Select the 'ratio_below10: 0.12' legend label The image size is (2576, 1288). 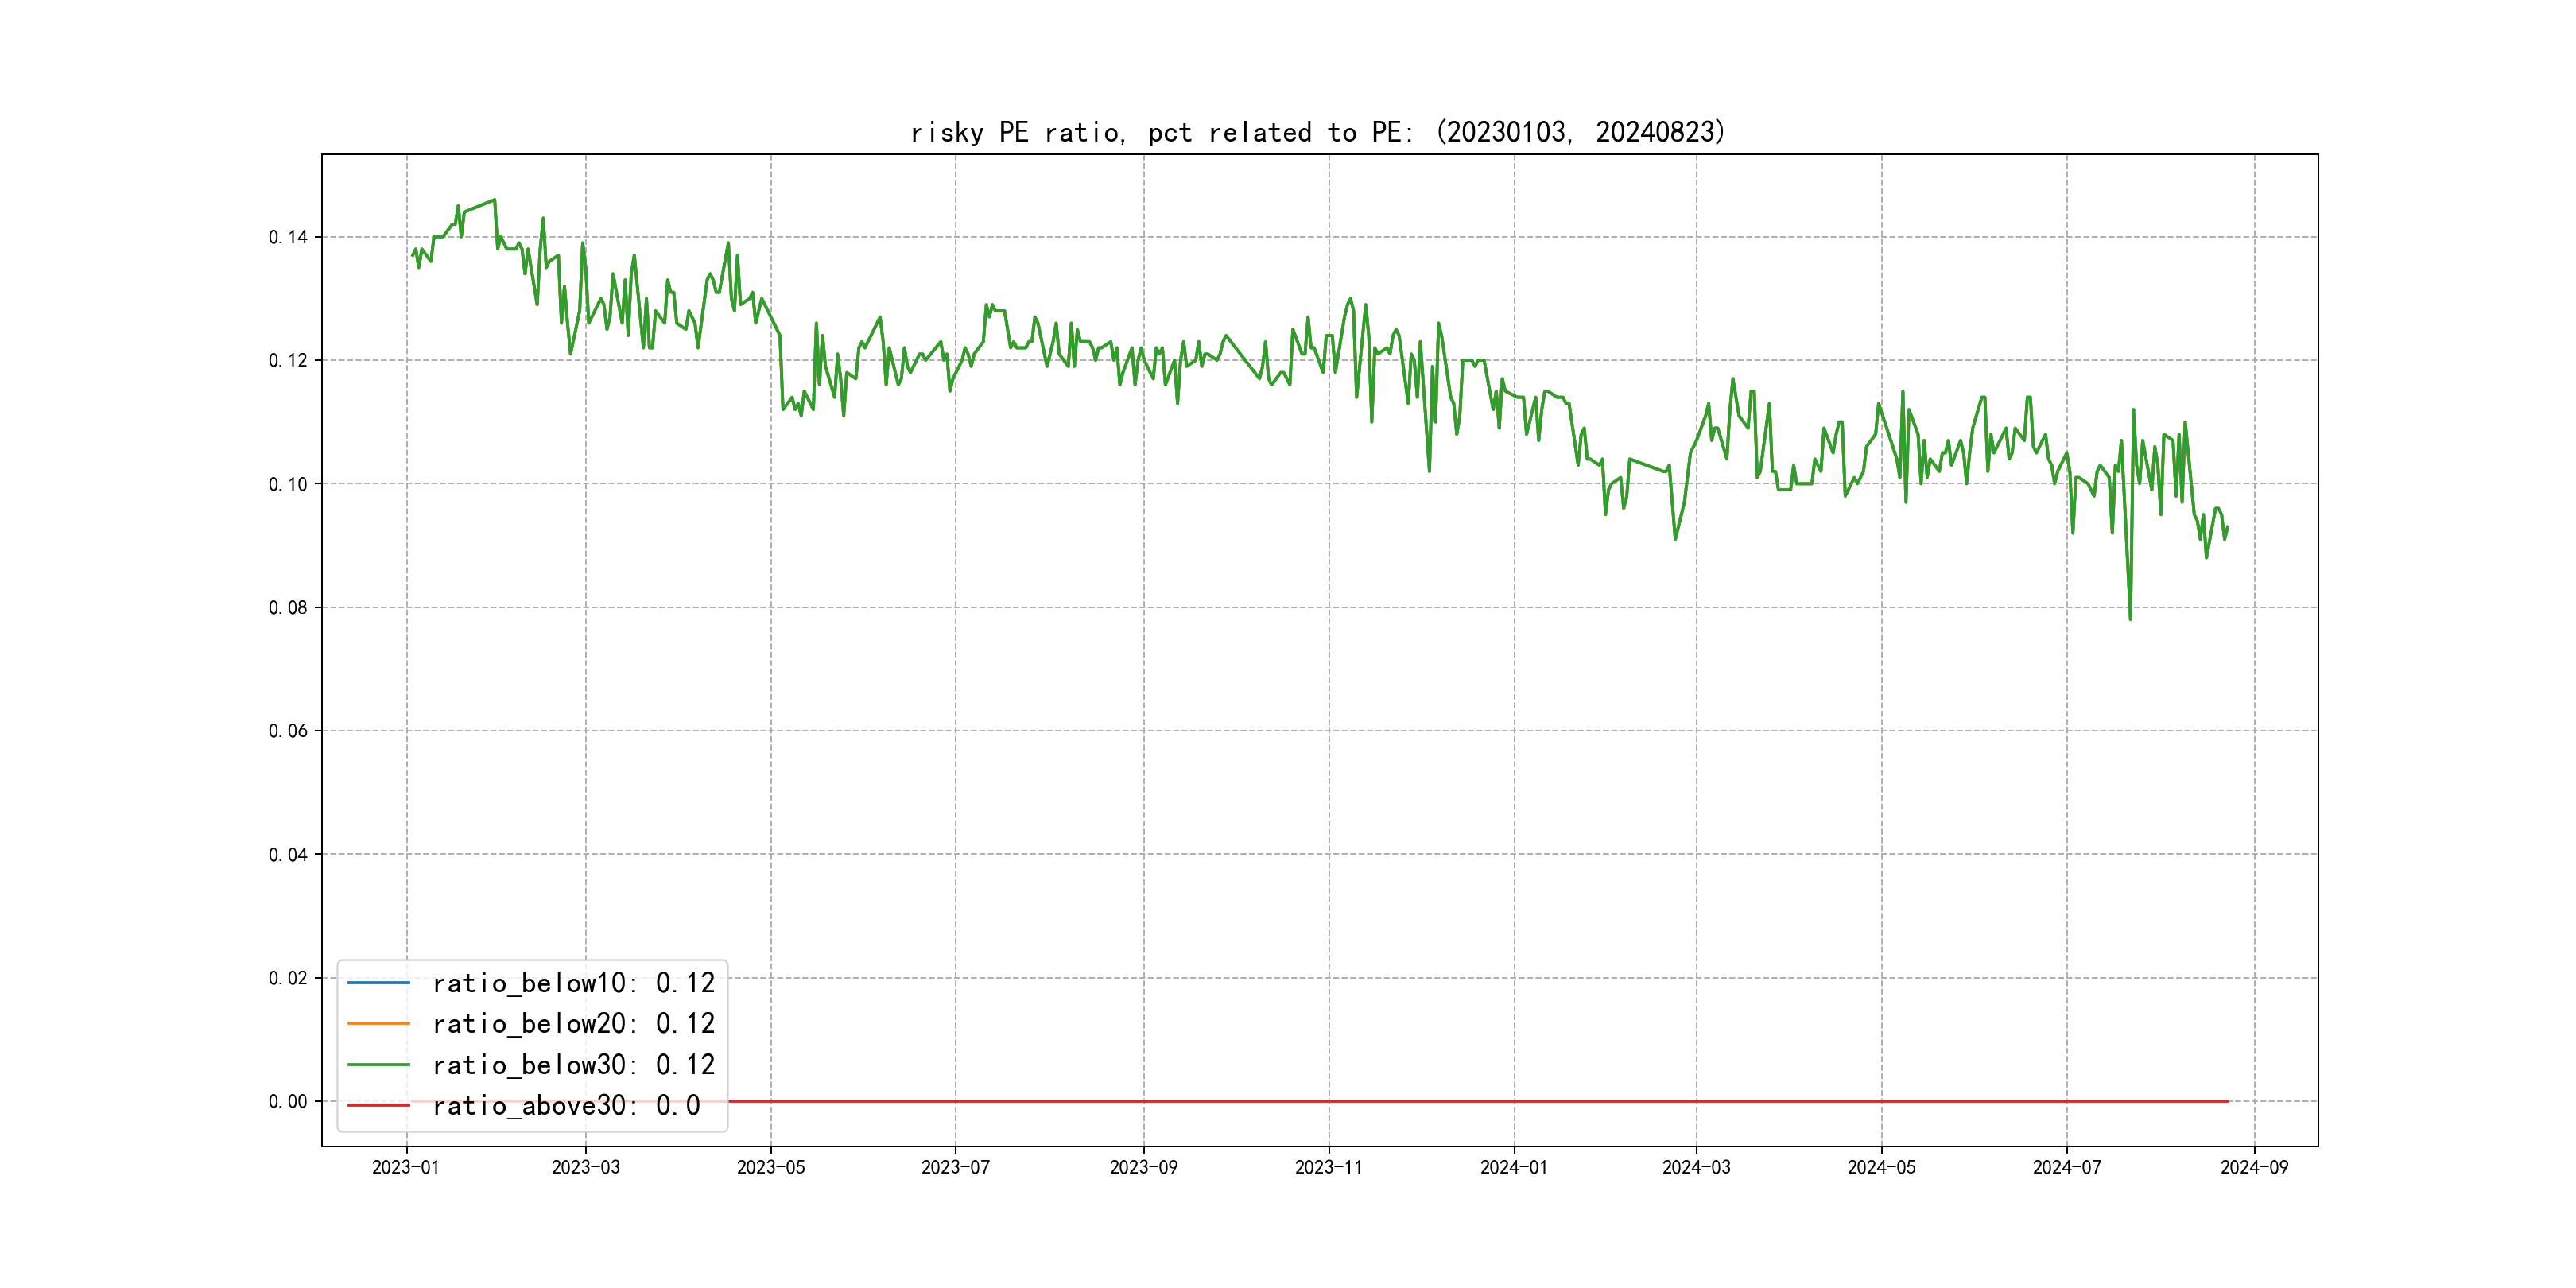click(573, 983)
